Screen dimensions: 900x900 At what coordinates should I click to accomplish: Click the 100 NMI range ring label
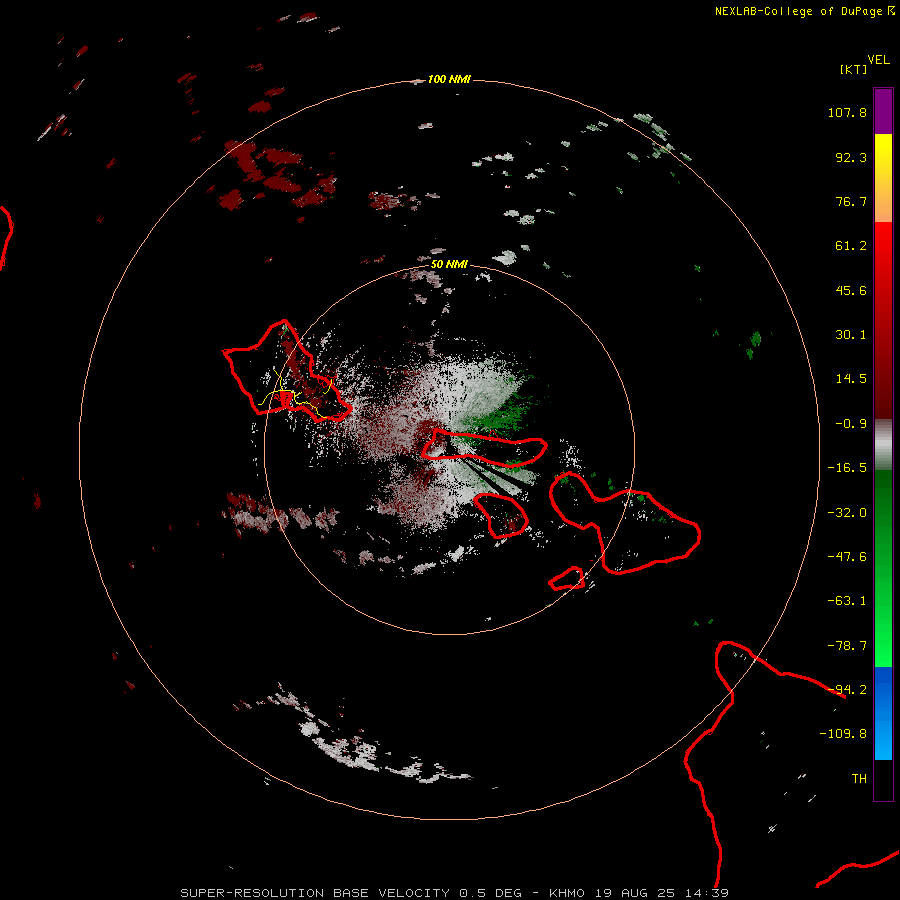pos(449,79)
